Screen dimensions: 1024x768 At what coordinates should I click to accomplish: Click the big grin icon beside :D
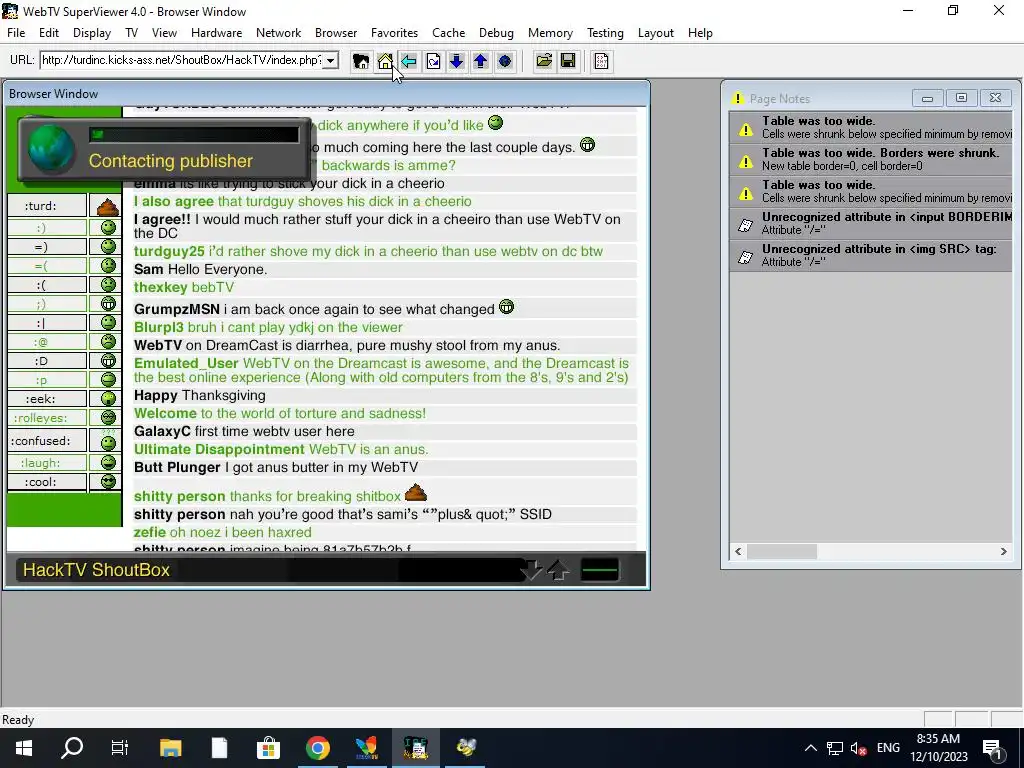point(108,360)
